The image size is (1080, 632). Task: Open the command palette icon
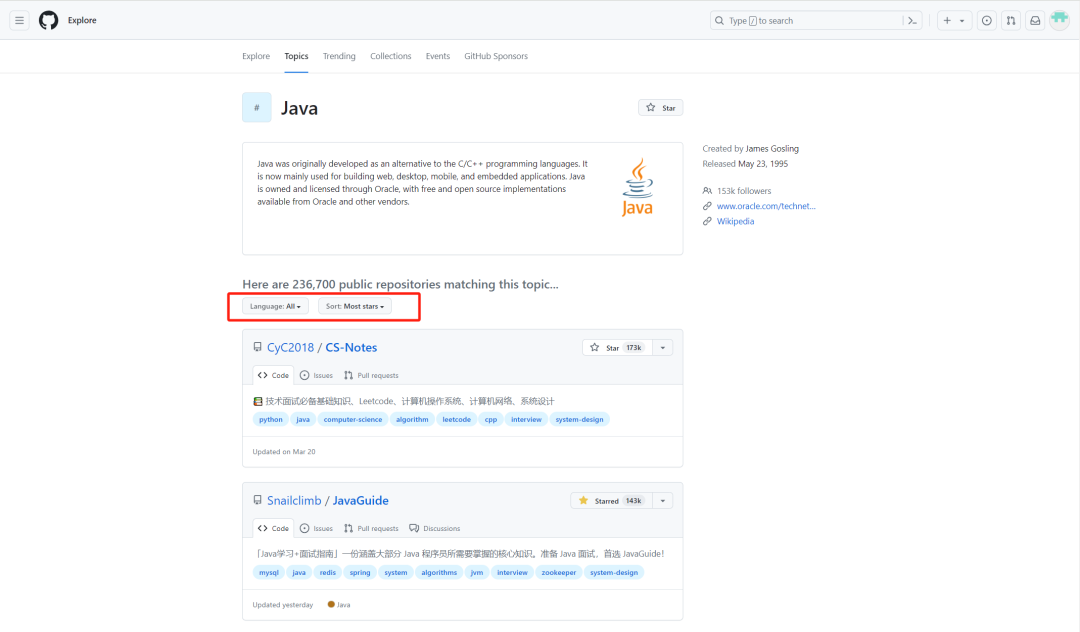pos(913,21)
